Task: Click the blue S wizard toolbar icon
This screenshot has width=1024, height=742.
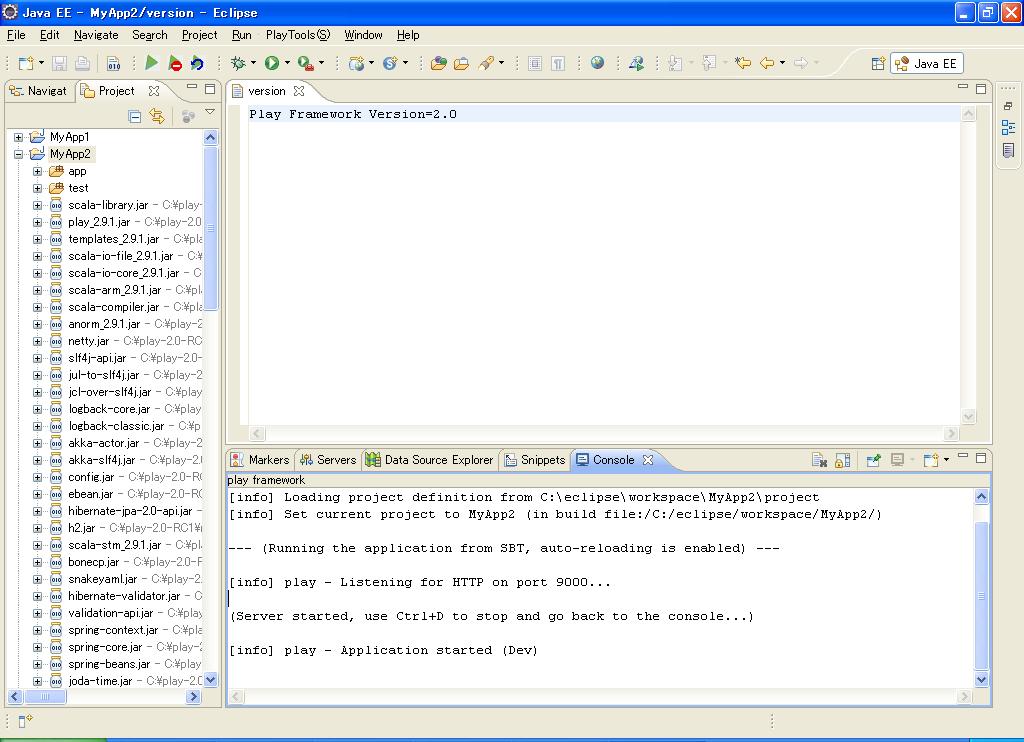Action: coord(391,63)
